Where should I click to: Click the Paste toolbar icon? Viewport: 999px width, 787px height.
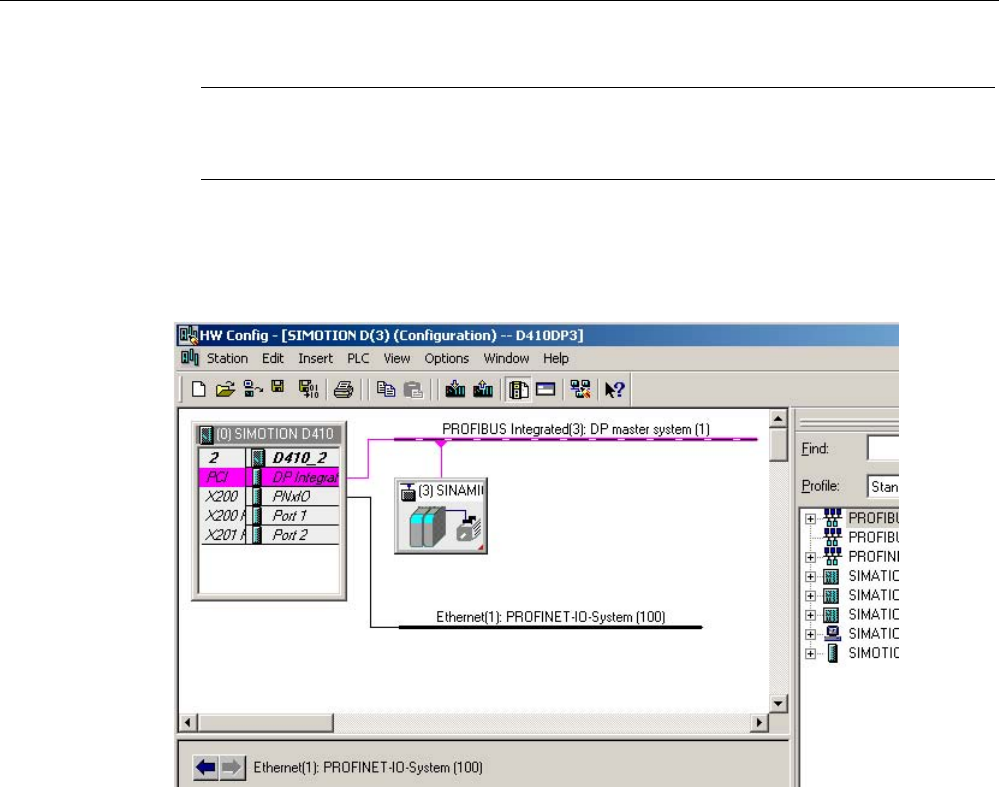pos(413,389)
